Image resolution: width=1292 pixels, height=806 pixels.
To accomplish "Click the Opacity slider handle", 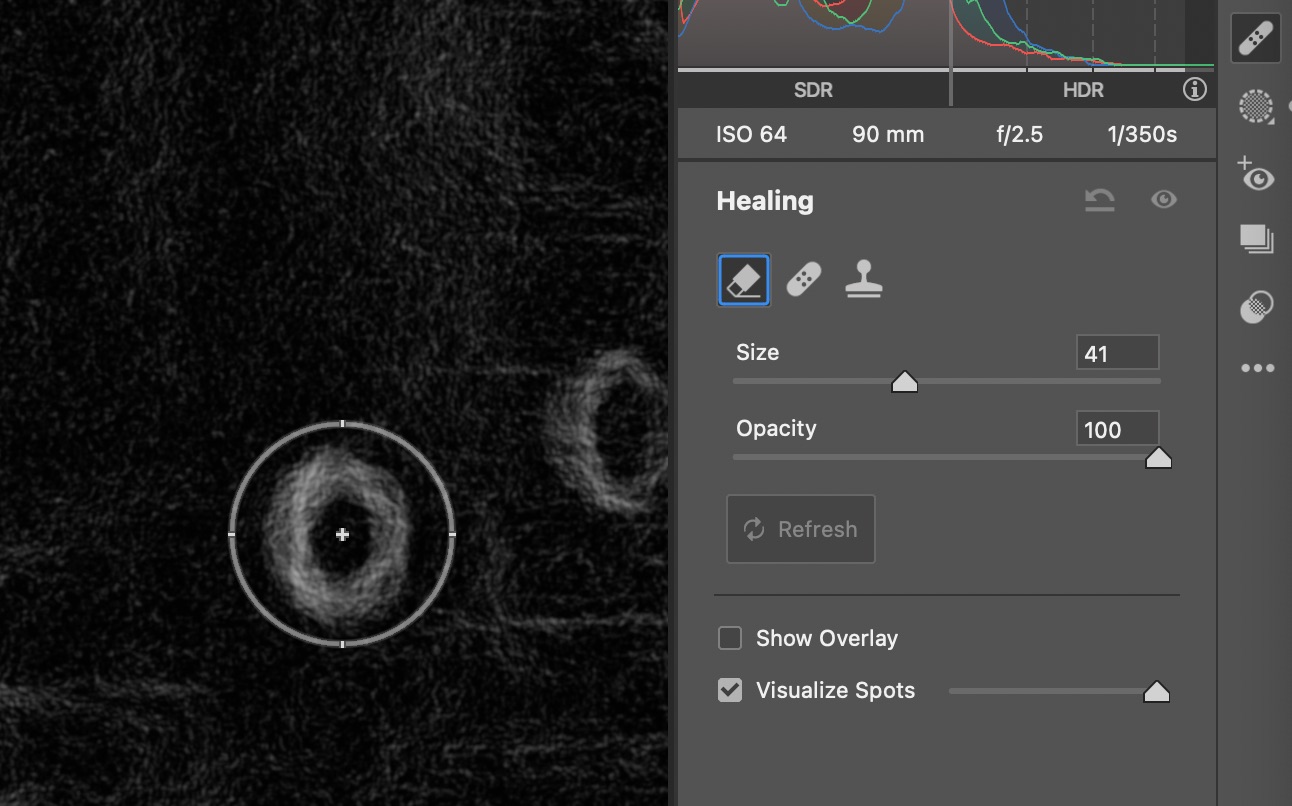I will (1158, 458).
